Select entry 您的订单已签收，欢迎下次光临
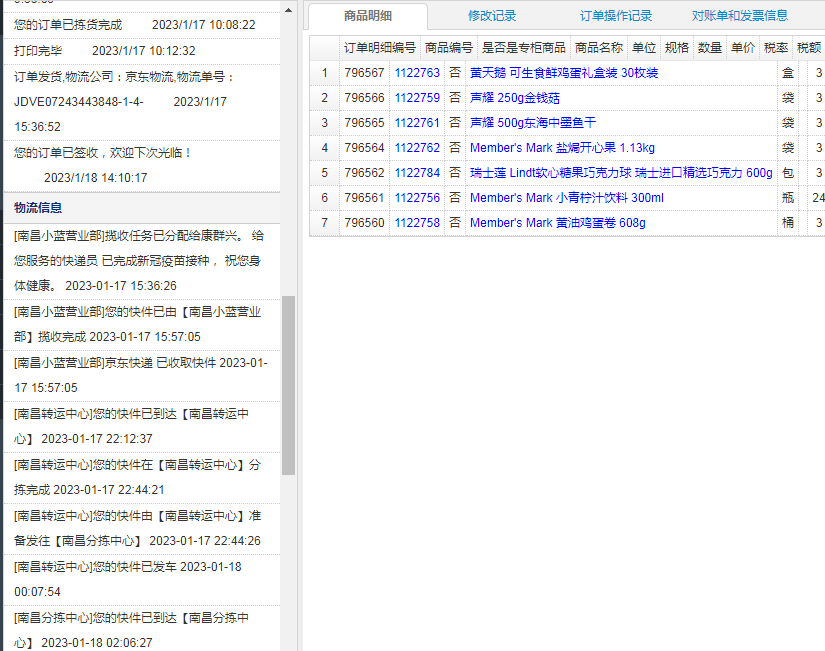This screenshot has width=825, height=651. coord(142,165)
